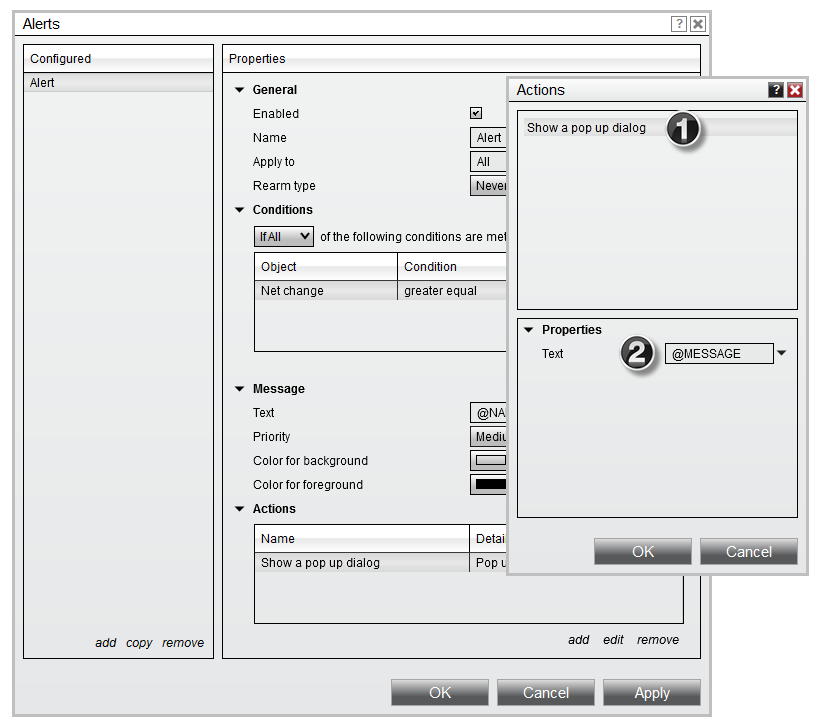
Task: Click the help icon in Alerts window
Action: tap(679, 24)
